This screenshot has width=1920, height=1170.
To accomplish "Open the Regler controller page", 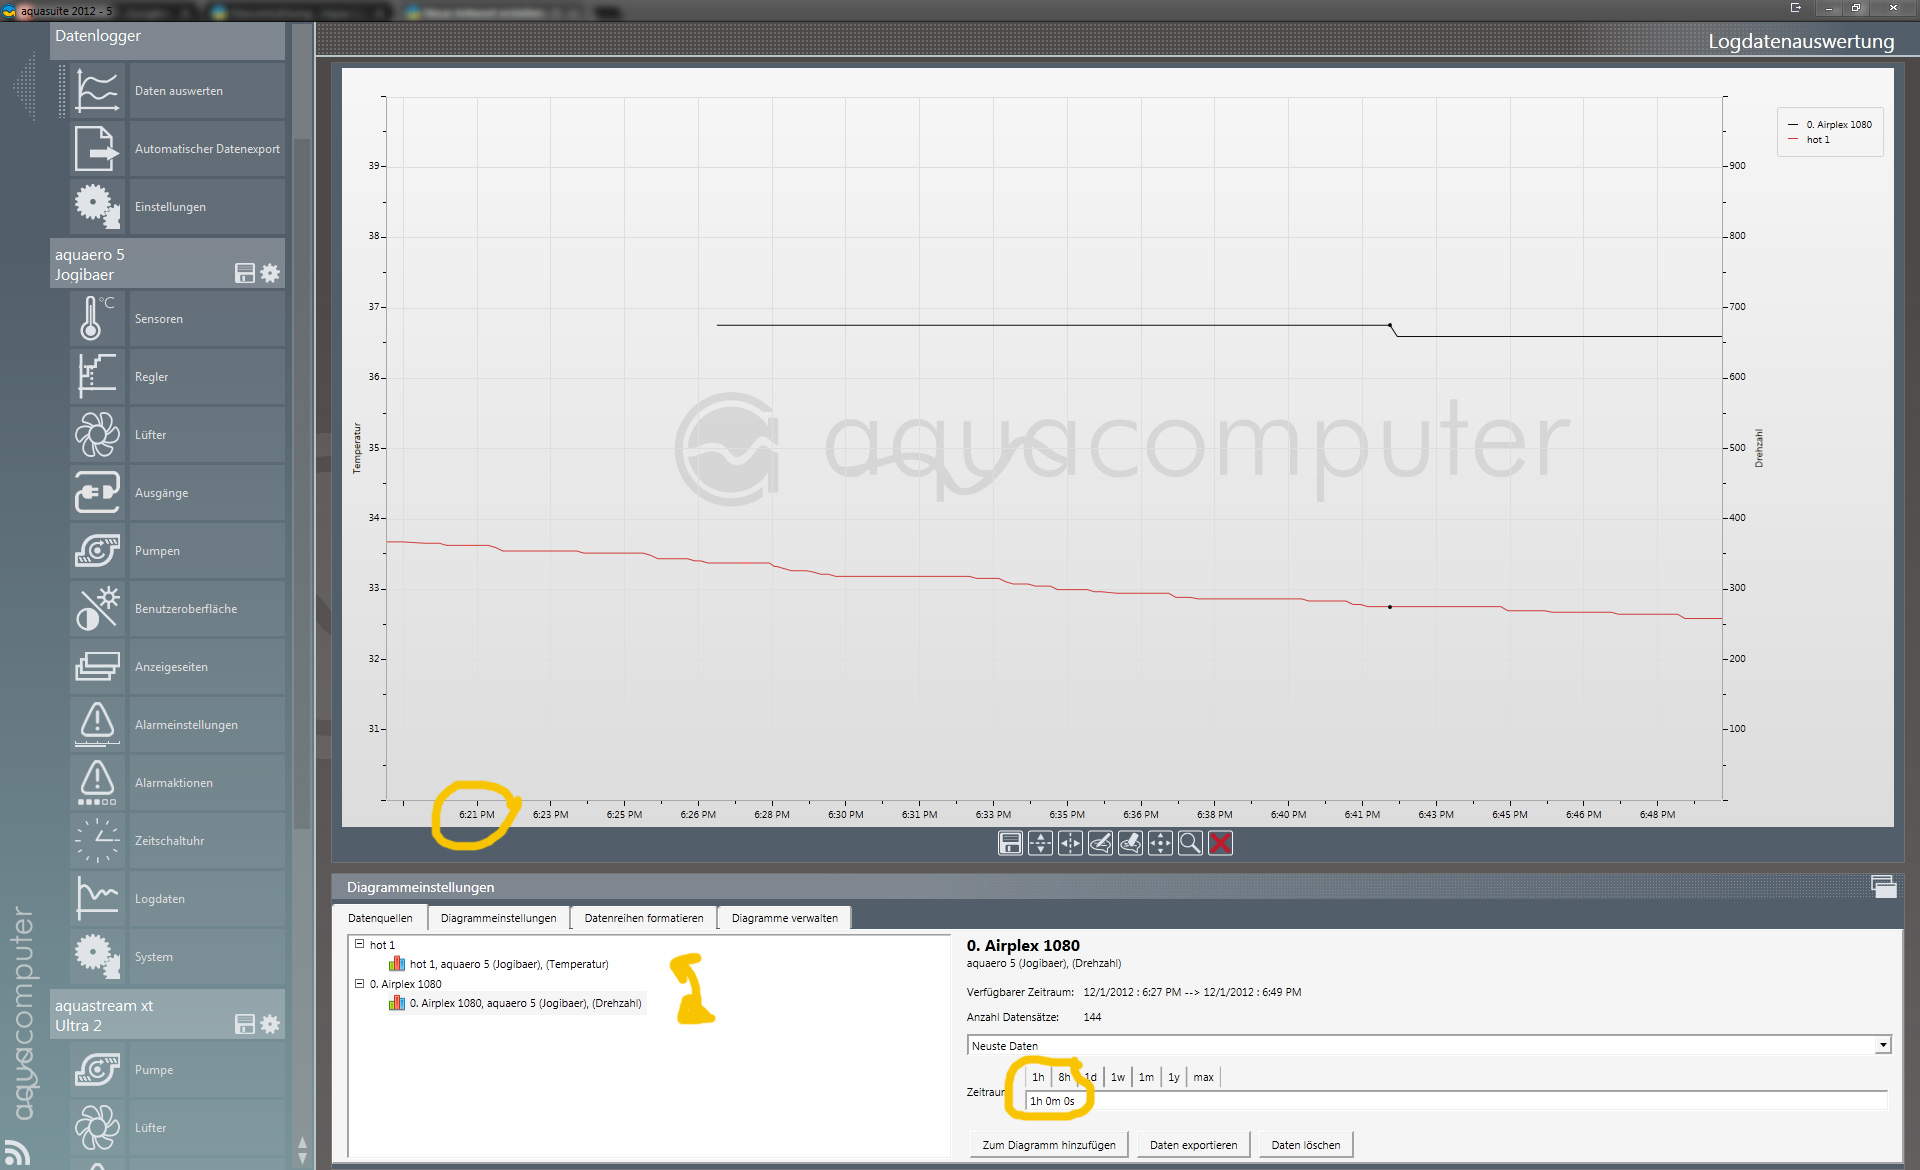I will (x=178, y=377).
